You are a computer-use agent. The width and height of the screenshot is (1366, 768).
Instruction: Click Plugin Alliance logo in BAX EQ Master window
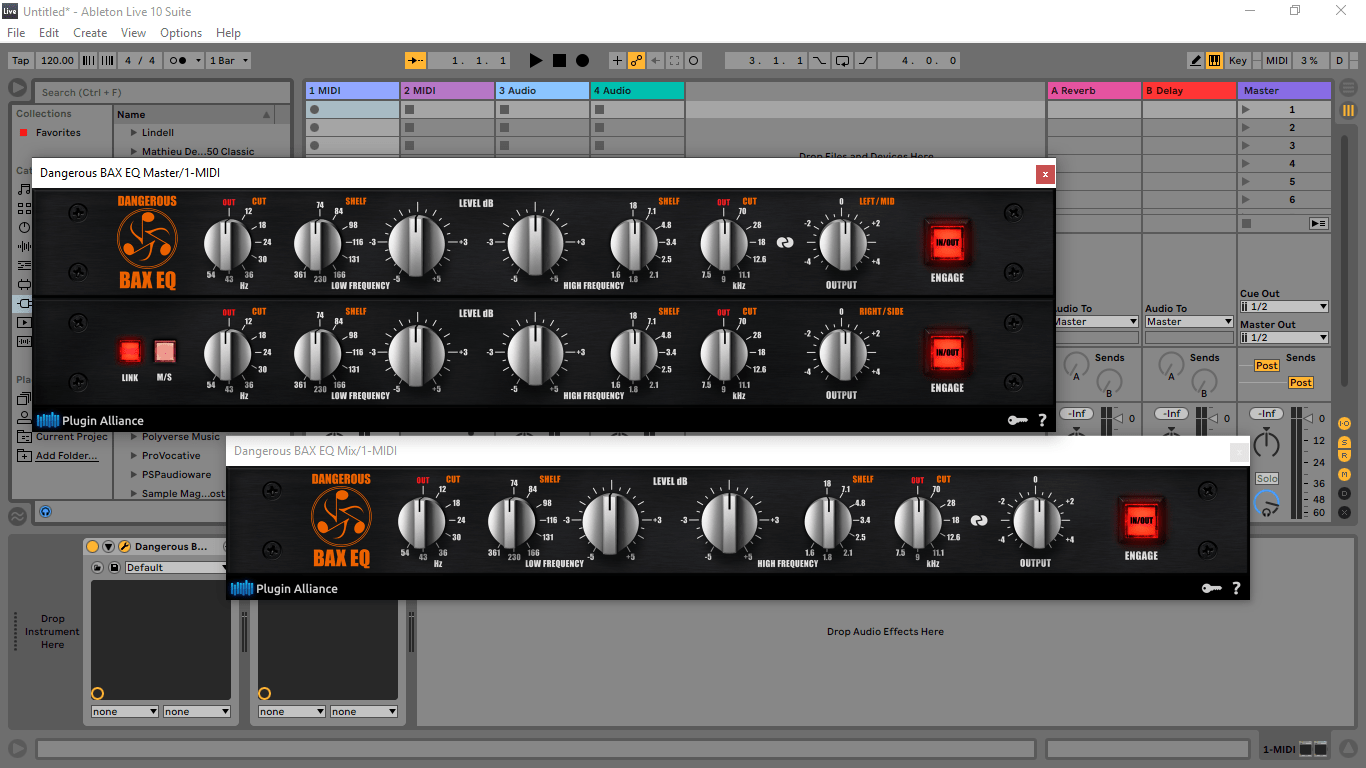90,421
